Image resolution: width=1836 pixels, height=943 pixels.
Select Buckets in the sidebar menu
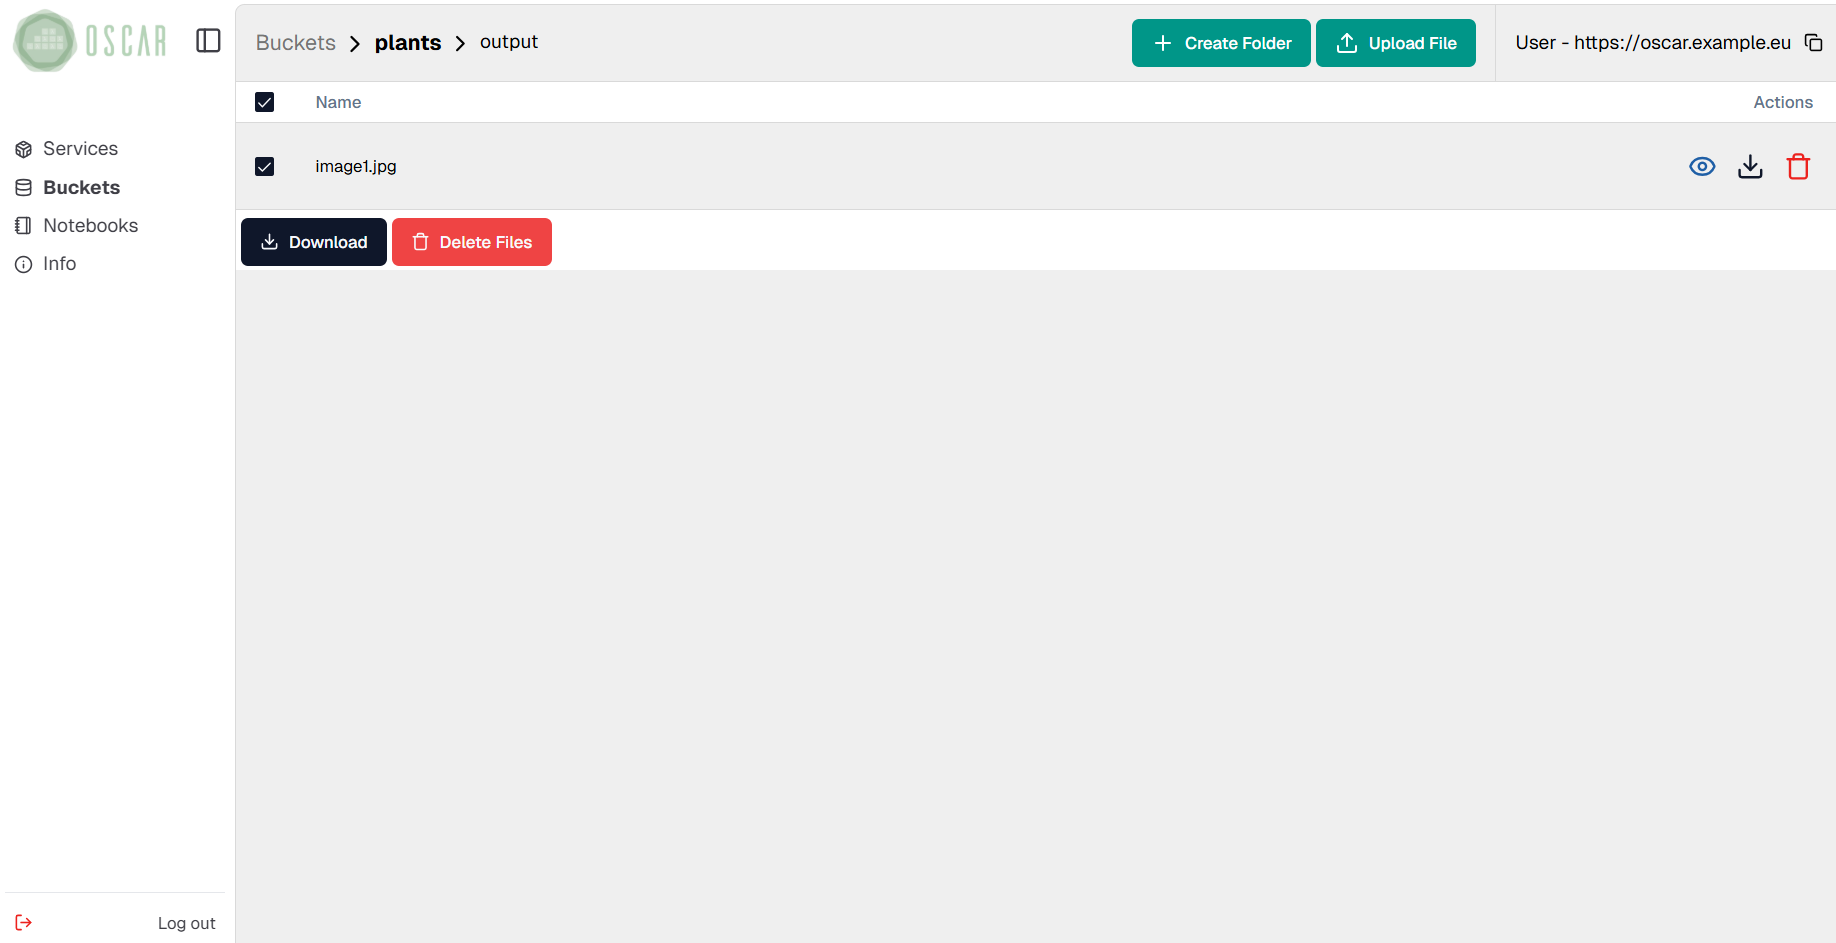[x=81, y=188]
